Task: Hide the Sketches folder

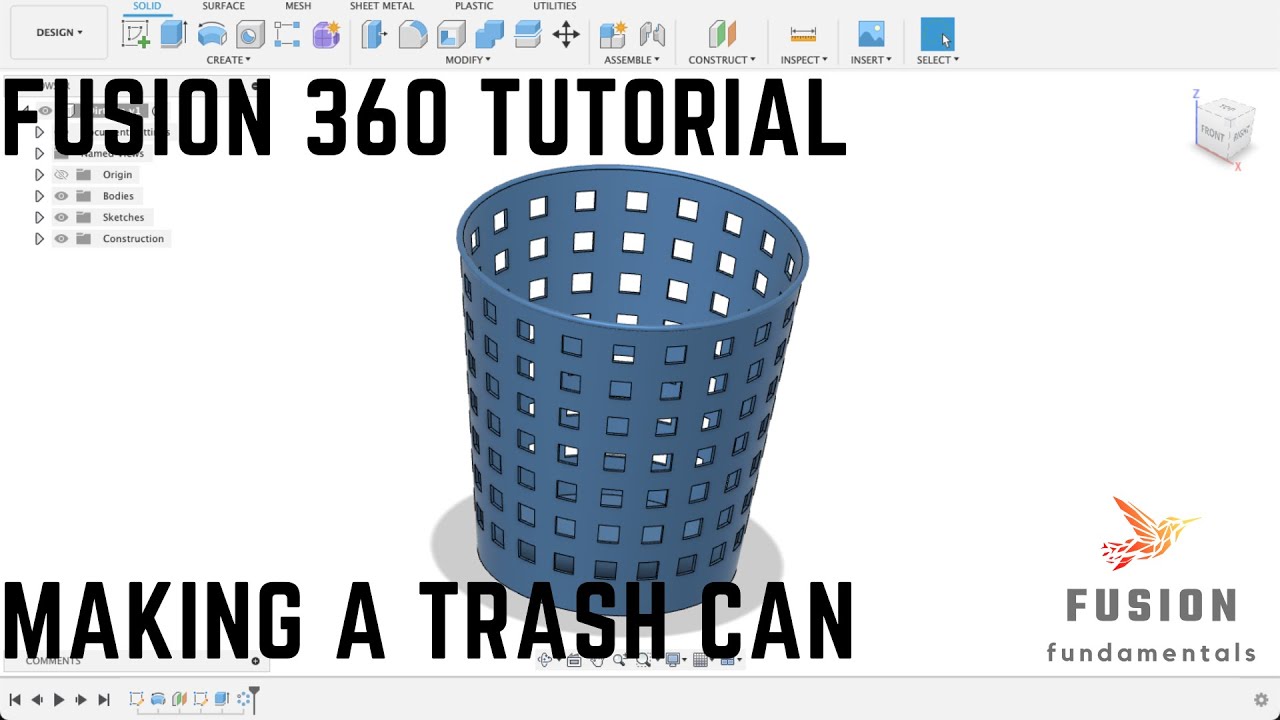Action: coord(61,217)
